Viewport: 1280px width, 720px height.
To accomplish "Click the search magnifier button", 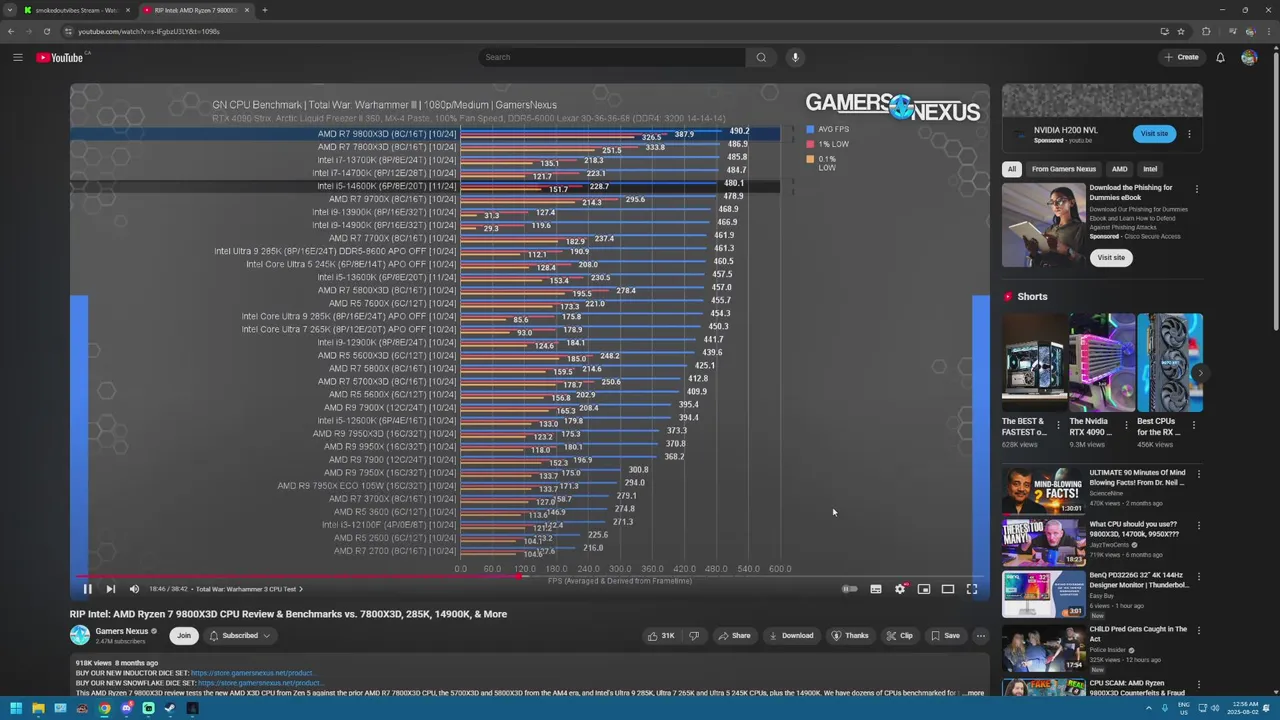I will 761,57.
